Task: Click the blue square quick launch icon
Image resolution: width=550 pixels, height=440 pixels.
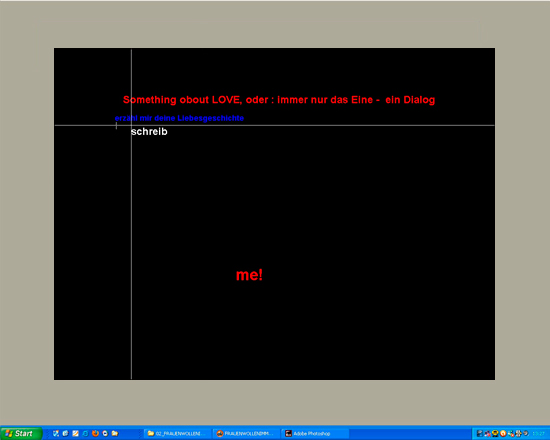Action: [85, 434]
